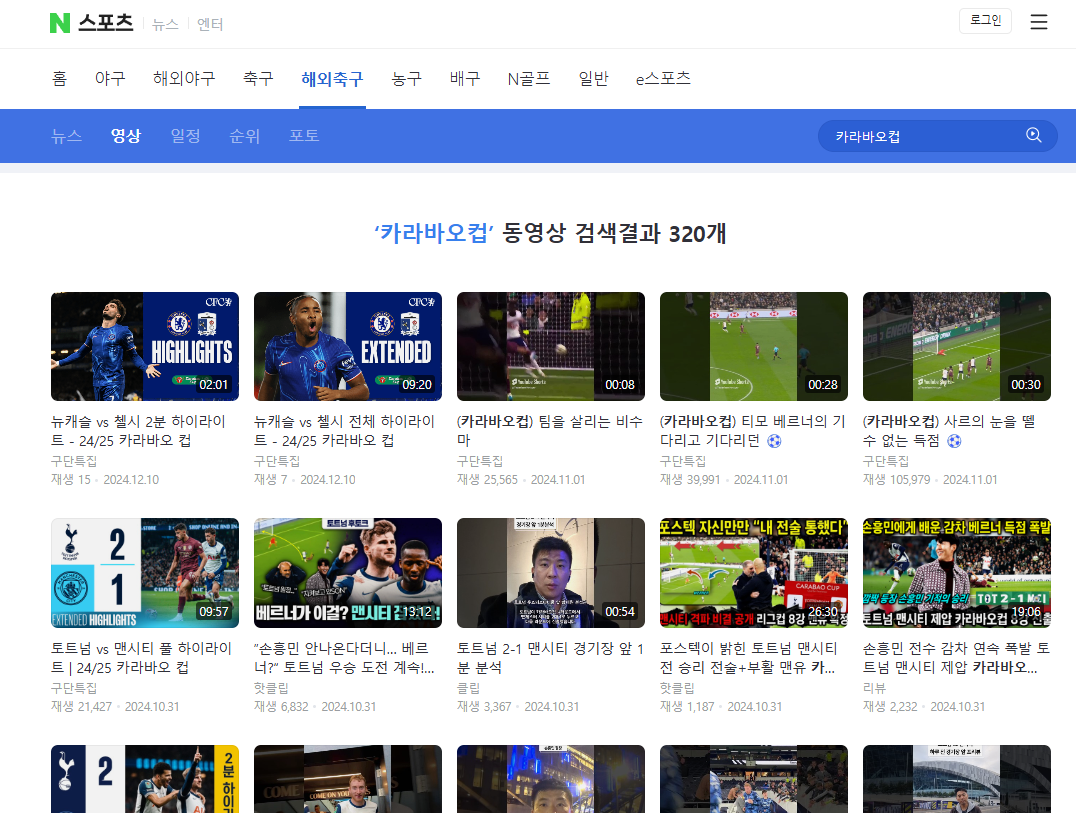The height and width of the screenshot is (813, 1076).
Task: Click 리뷰 category label under 손흥민 video
Action: 874,687
